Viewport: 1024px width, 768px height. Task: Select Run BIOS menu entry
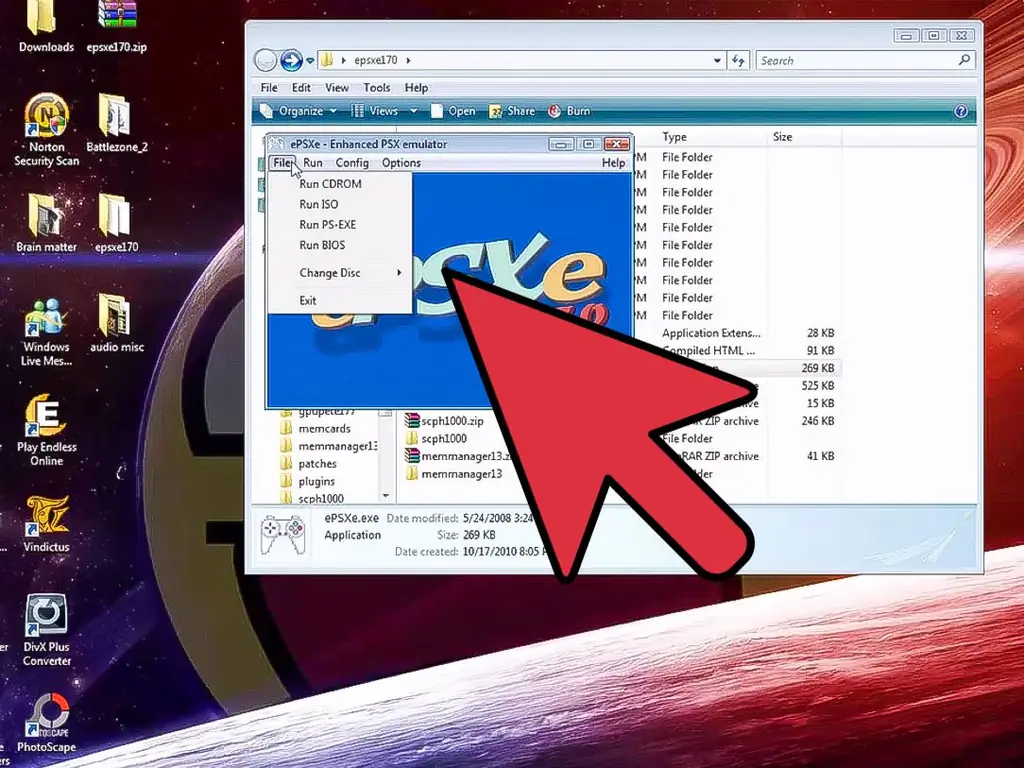coord(340,246)
